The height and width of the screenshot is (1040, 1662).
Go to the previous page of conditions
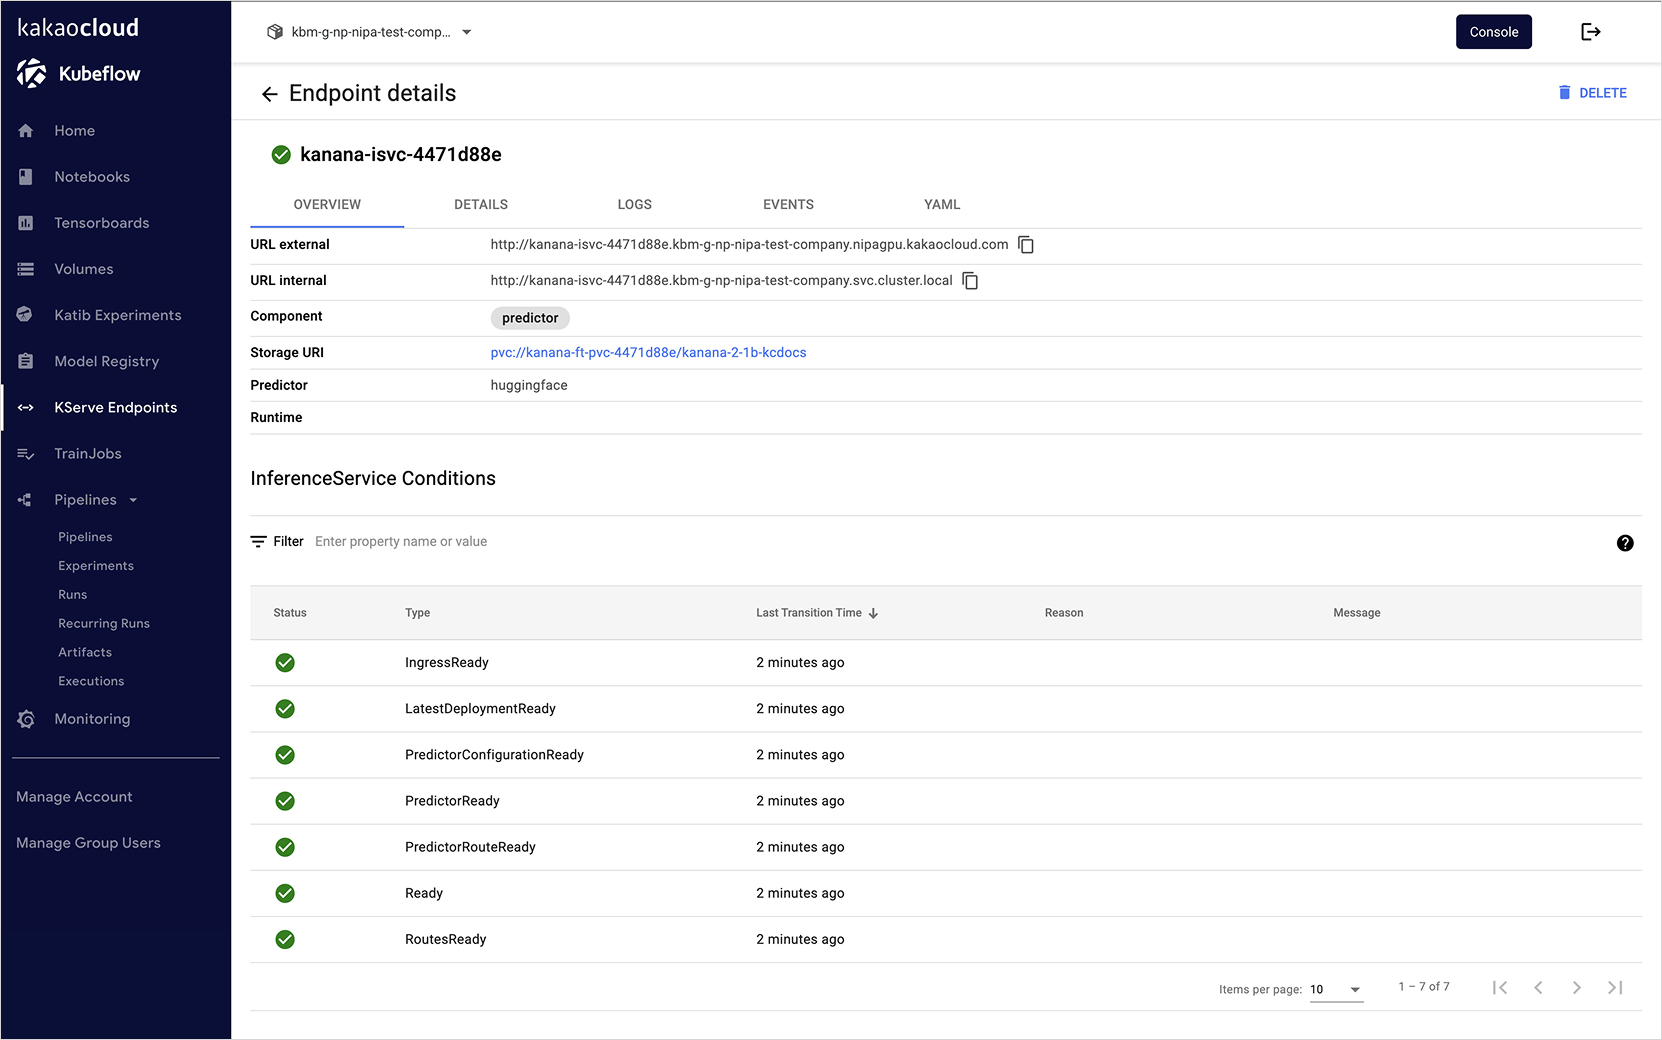tap(1538, 988)
